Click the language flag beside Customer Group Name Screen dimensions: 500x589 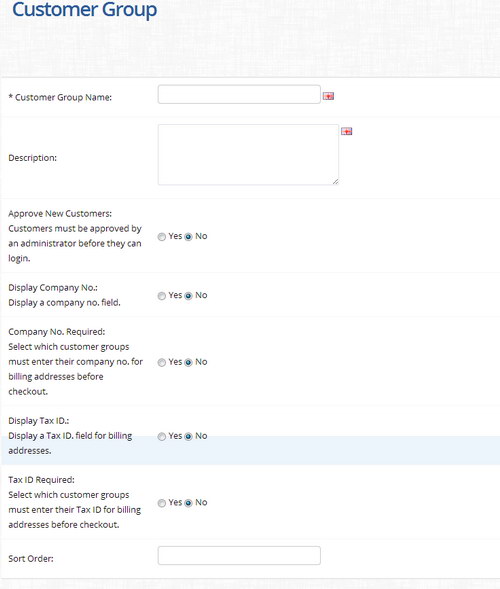[328, 97]
